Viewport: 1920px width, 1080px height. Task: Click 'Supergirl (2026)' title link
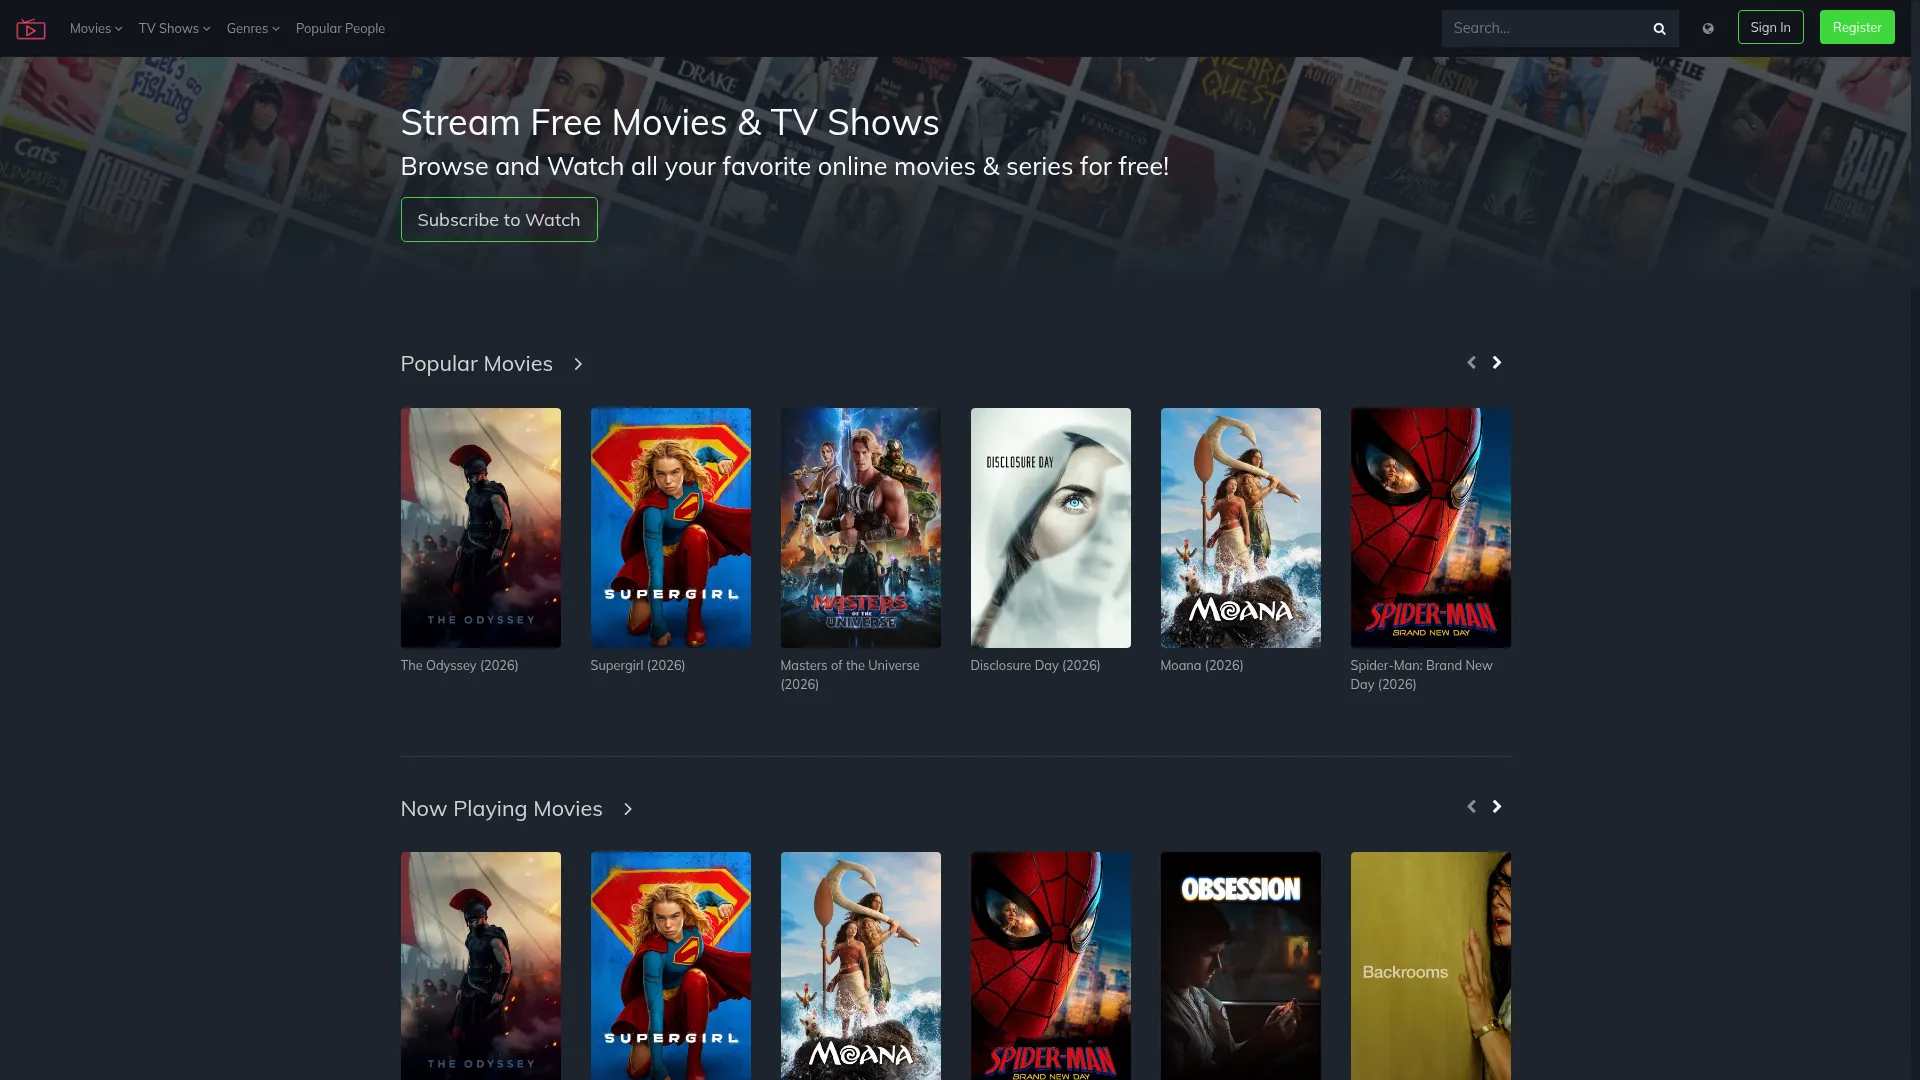pyautogui.click(x=638, y=666)
